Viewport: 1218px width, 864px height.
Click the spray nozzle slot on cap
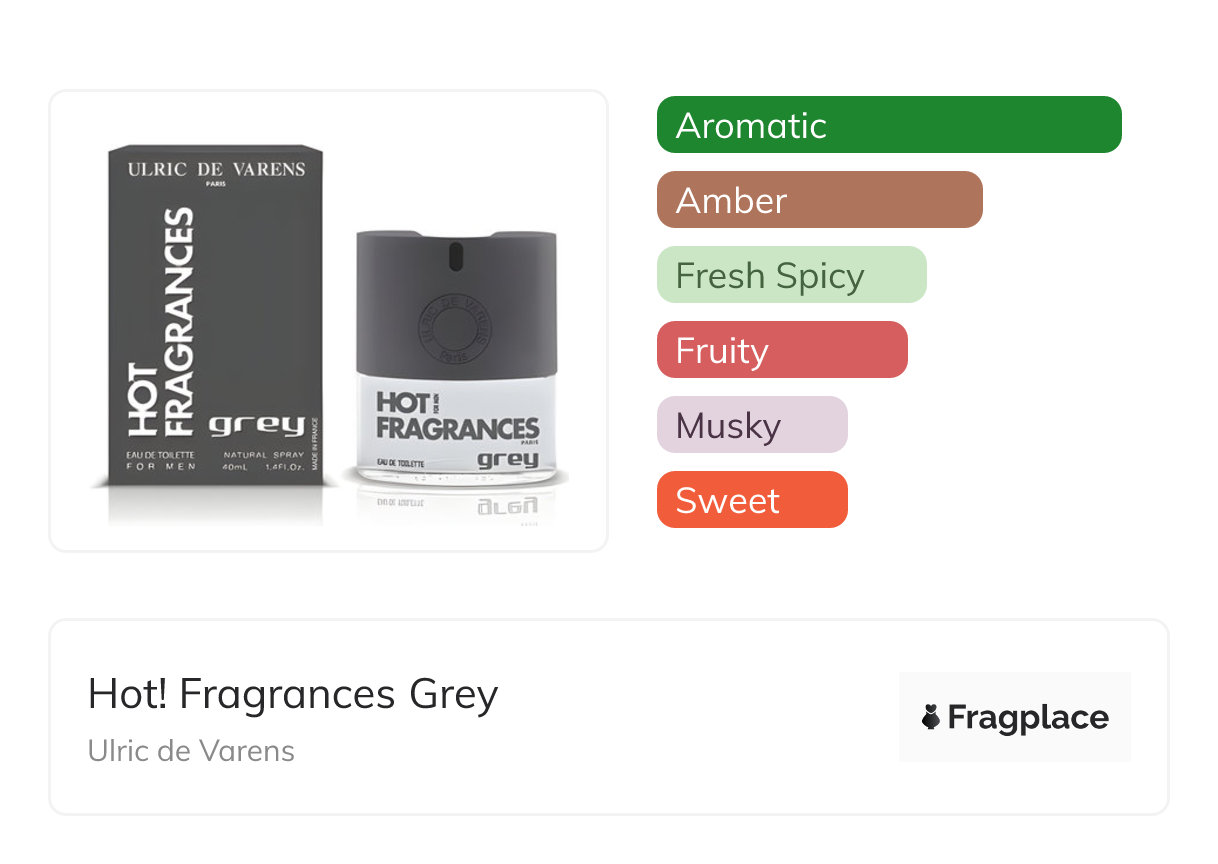(x=456, y=258)
